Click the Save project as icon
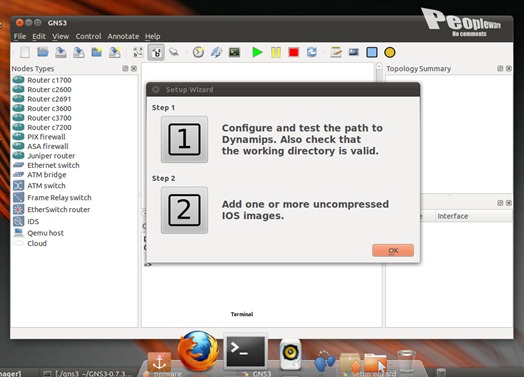524x377 pixels. tap(79, 52)
